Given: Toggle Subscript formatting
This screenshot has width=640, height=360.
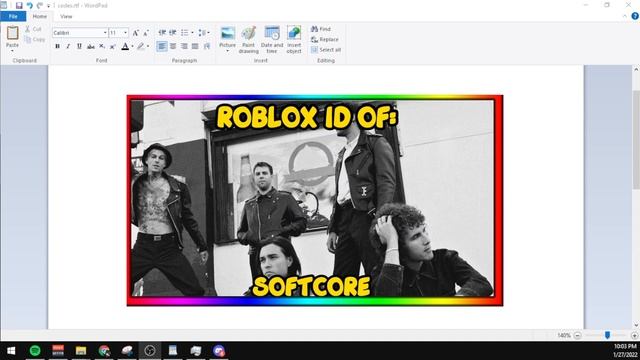Looking at the screenshot, I should [x=102, y=46].
